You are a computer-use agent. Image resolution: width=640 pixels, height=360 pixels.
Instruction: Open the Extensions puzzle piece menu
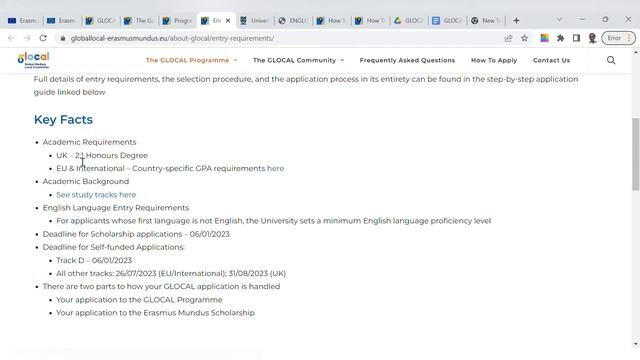pyautogui.click(x=560, y=38)
